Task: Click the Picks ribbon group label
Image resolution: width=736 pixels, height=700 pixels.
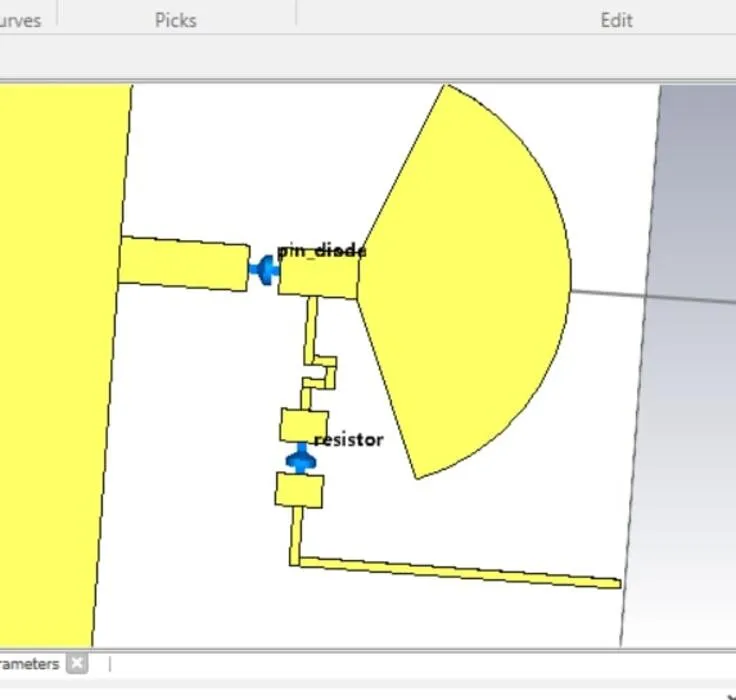Action: pos(175,20)
